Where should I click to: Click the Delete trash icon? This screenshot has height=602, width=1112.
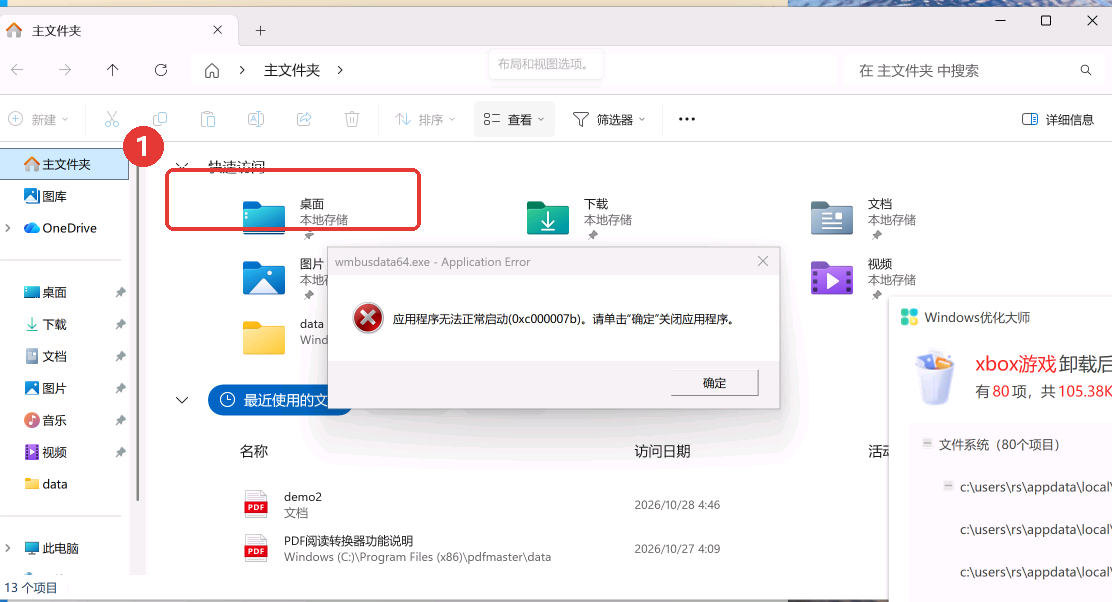352,119
